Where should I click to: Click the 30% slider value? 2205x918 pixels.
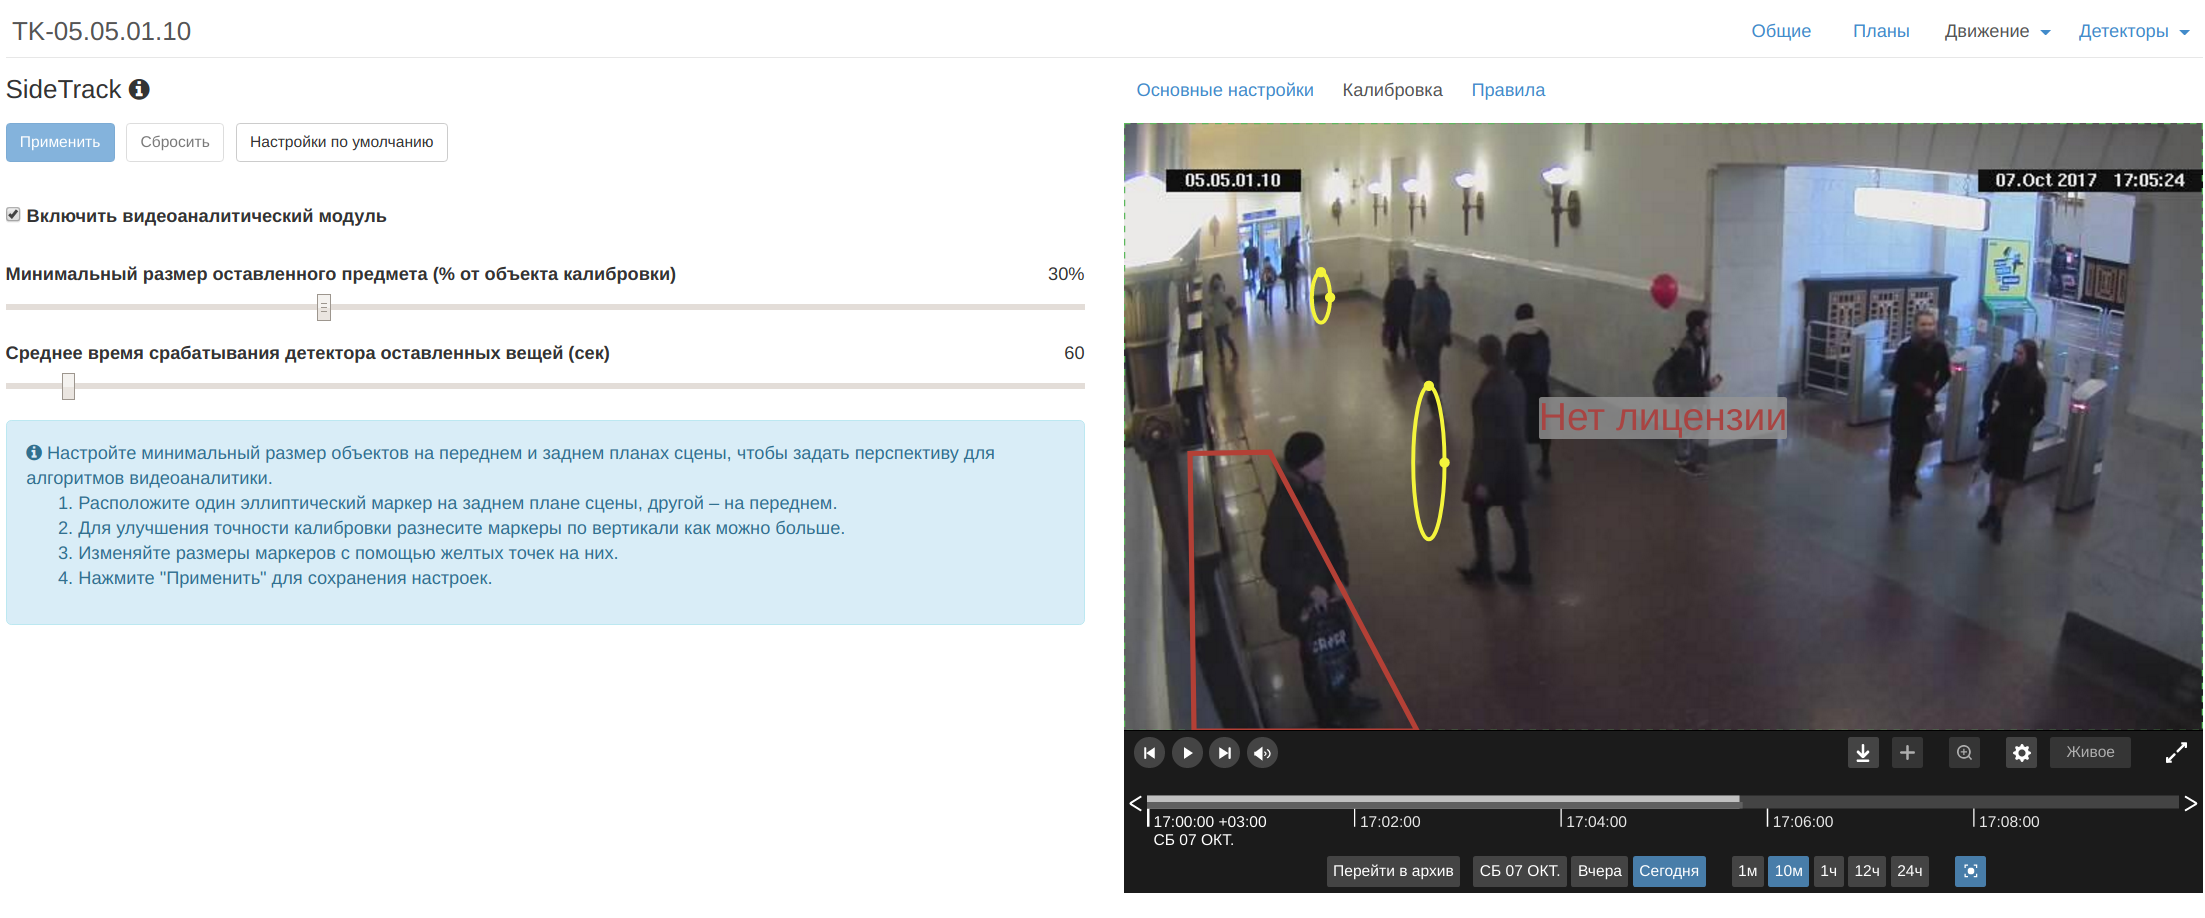[x=1065, y=274]
